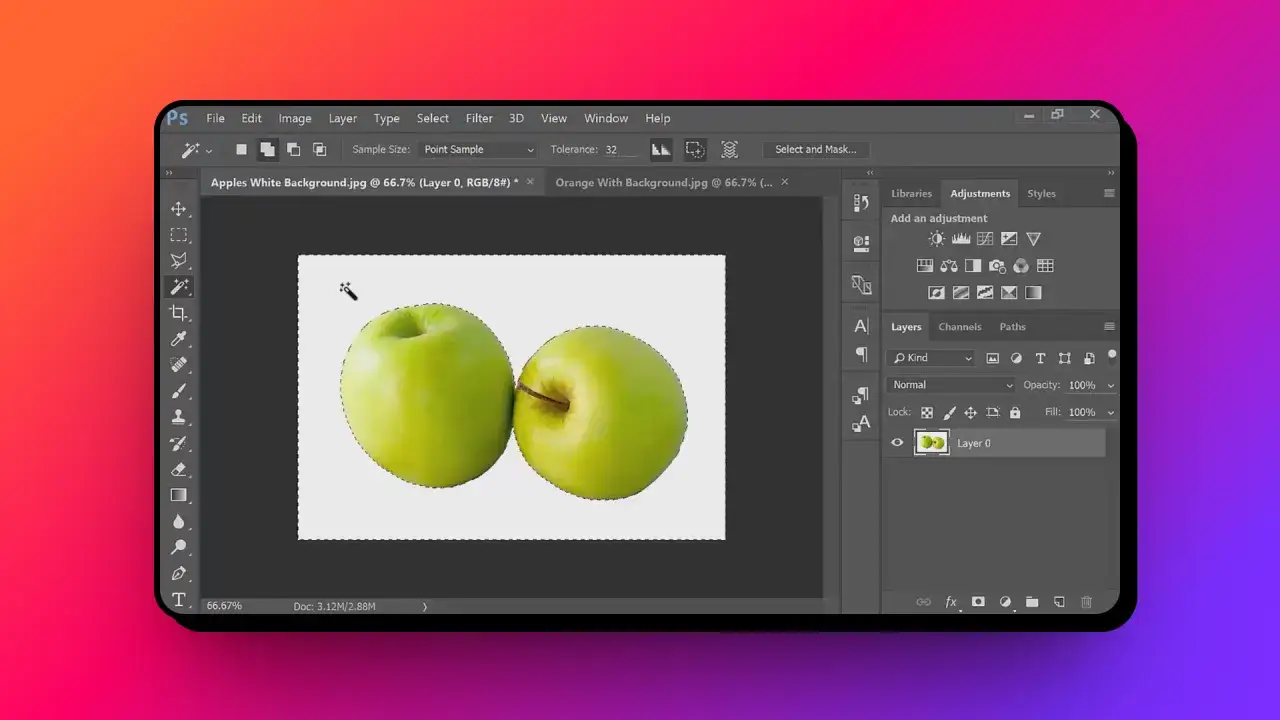Create a new layer
The height and width of the screenshot is (720, 1280).
(x=1059, y=601)
